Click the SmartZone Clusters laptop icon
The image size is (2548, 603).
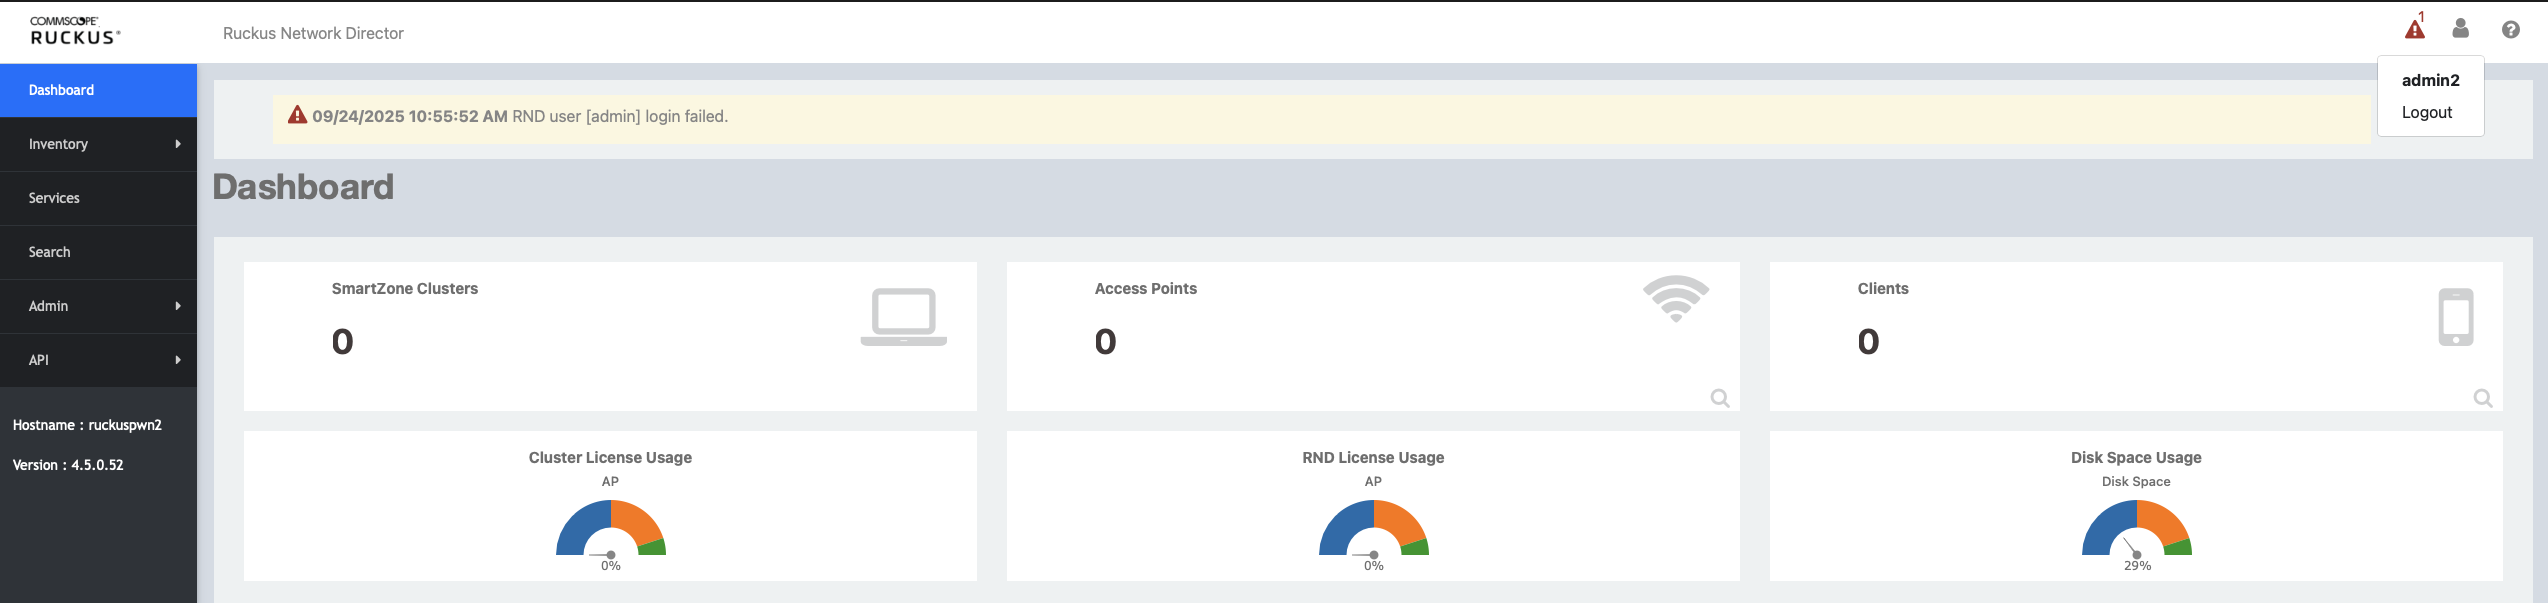coord(903,317)
